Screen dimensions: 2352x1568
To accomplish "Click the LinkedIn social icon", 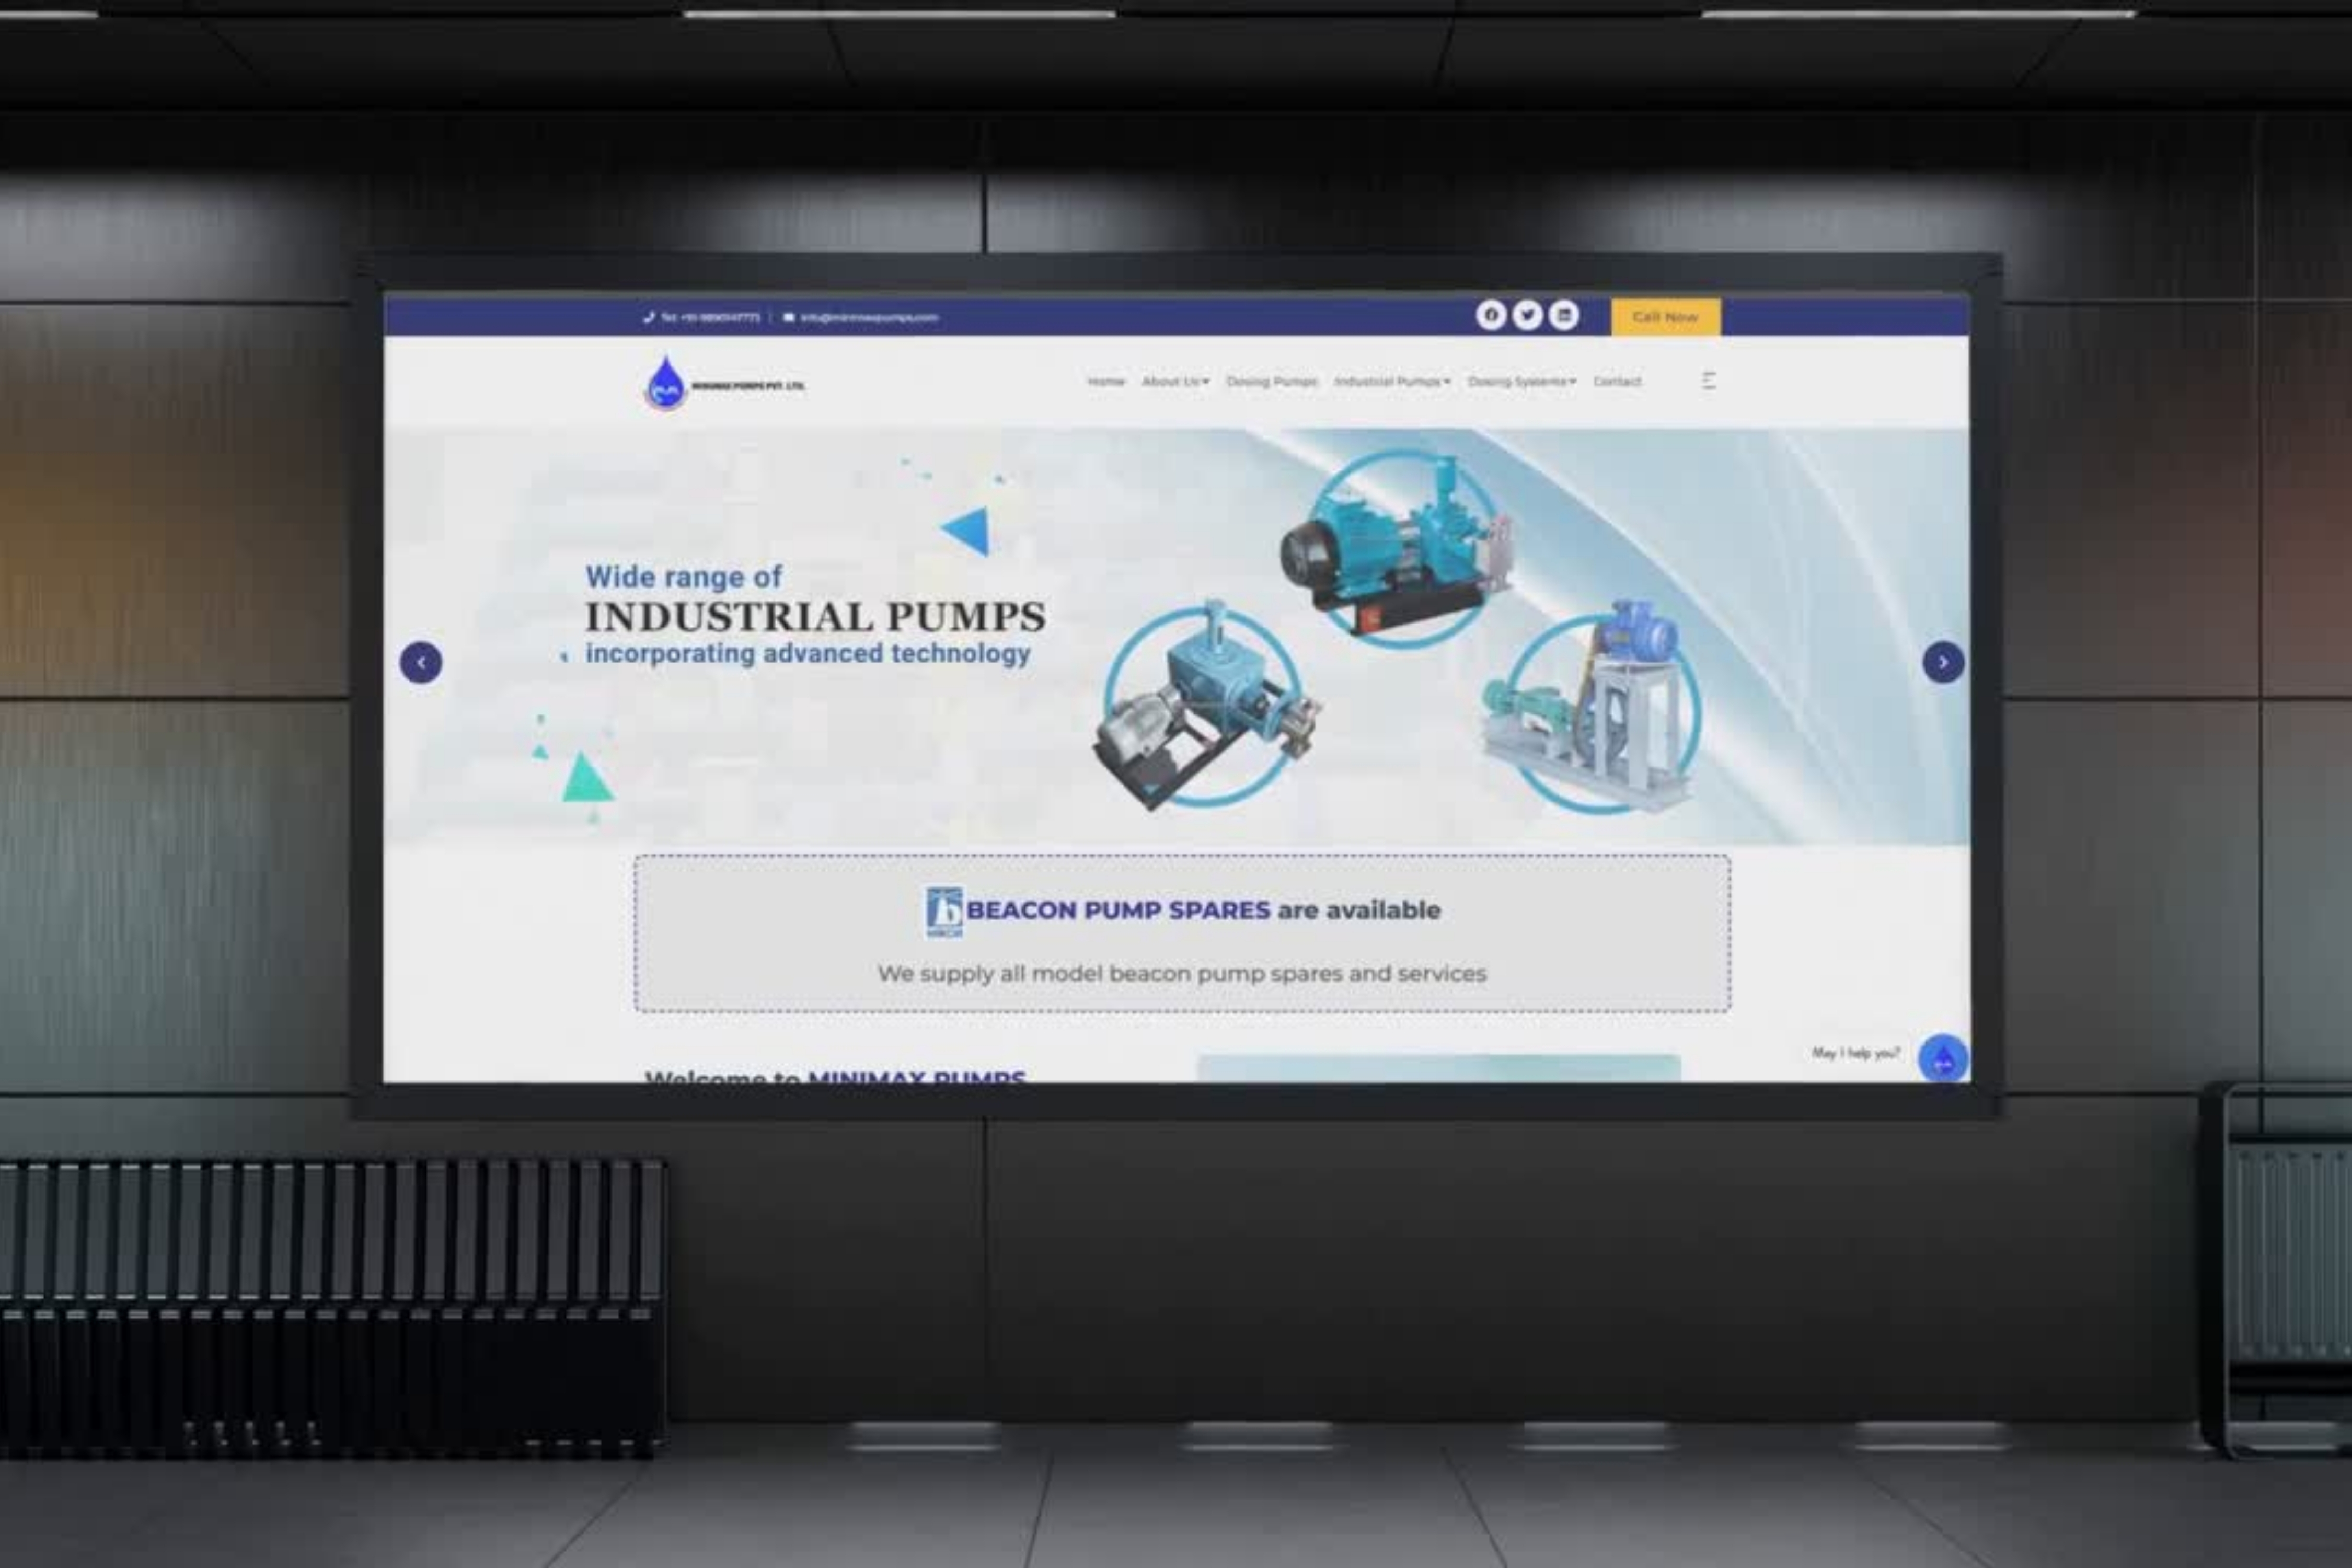I will 1564,315.
